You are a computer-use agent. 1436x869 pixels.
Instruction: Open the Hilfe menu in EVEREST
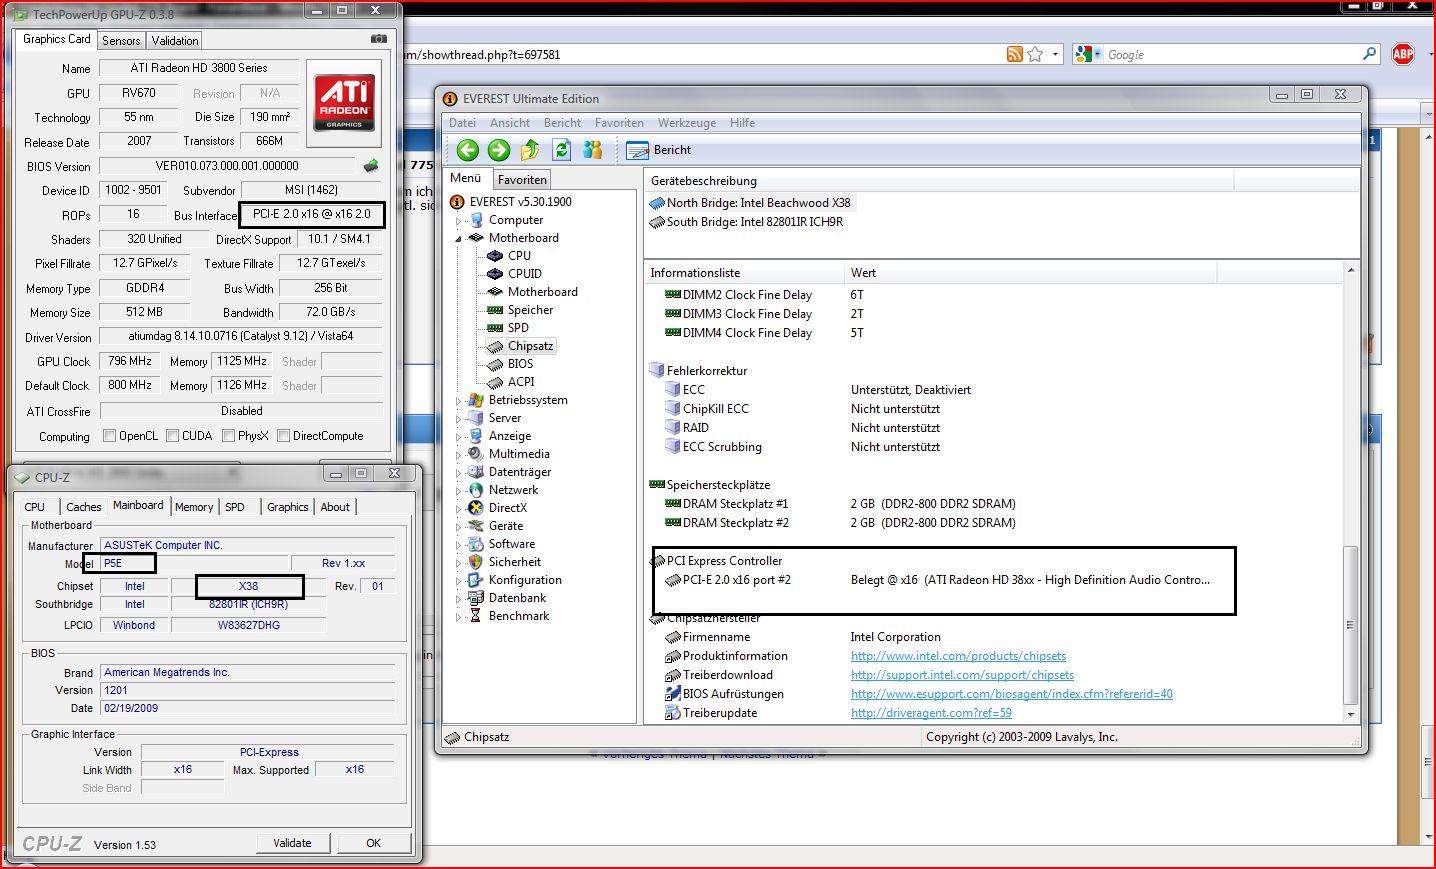click(743, 123)
